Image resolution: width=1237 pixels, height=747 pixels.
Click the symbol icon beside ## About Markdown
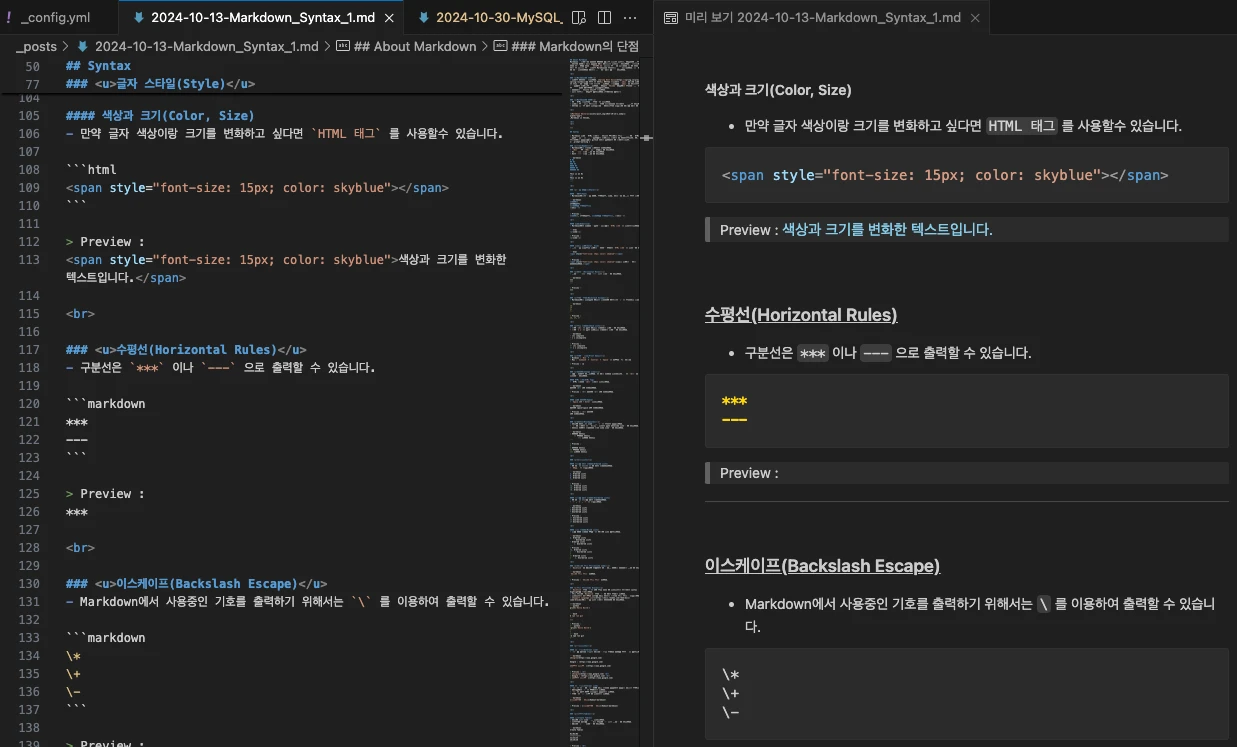click(x=343, y=46)
